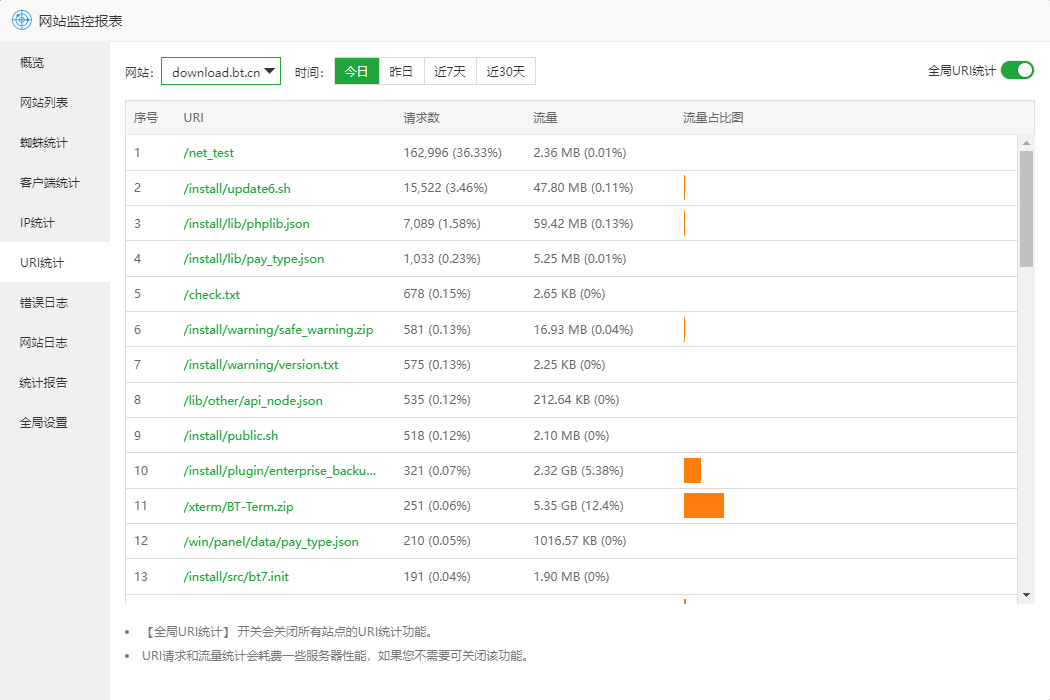The width and height of the screenshot is (1050, 700).
Task: Open 客户端统计 in the sidebar
Action: 55,182
